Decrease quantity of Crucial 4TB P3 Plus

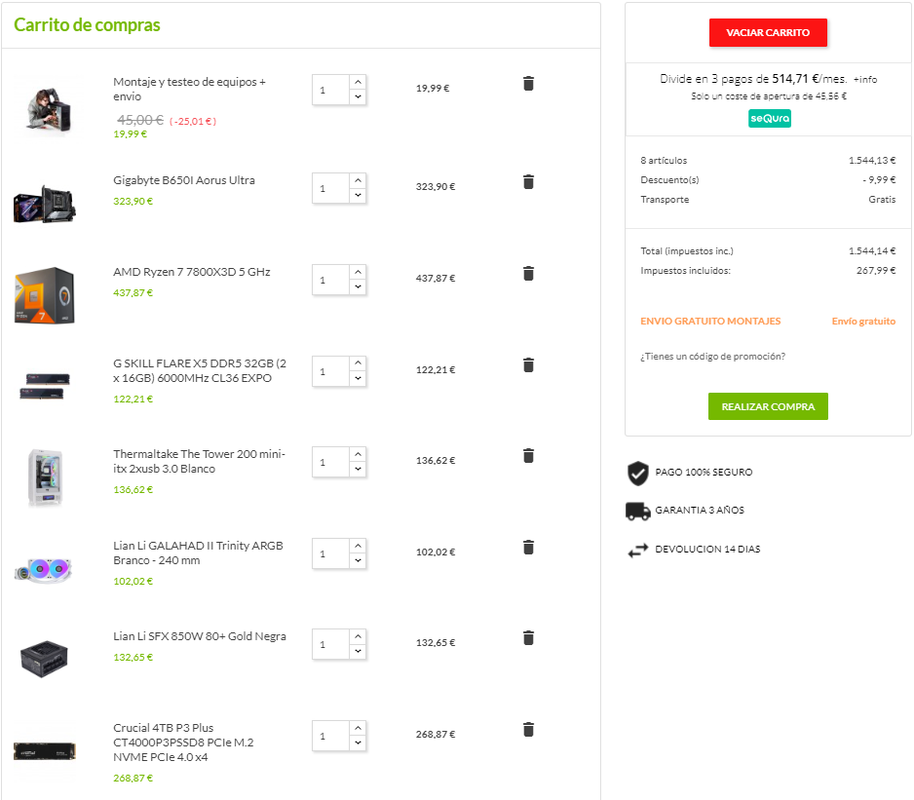point(358,743)
